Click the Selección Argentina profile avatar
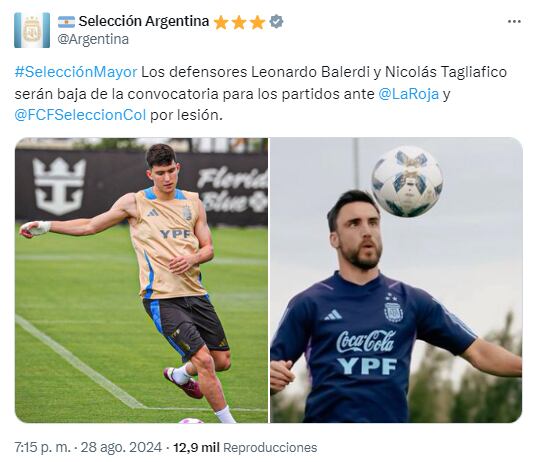The image size is (536, 462). pos(32,30)
